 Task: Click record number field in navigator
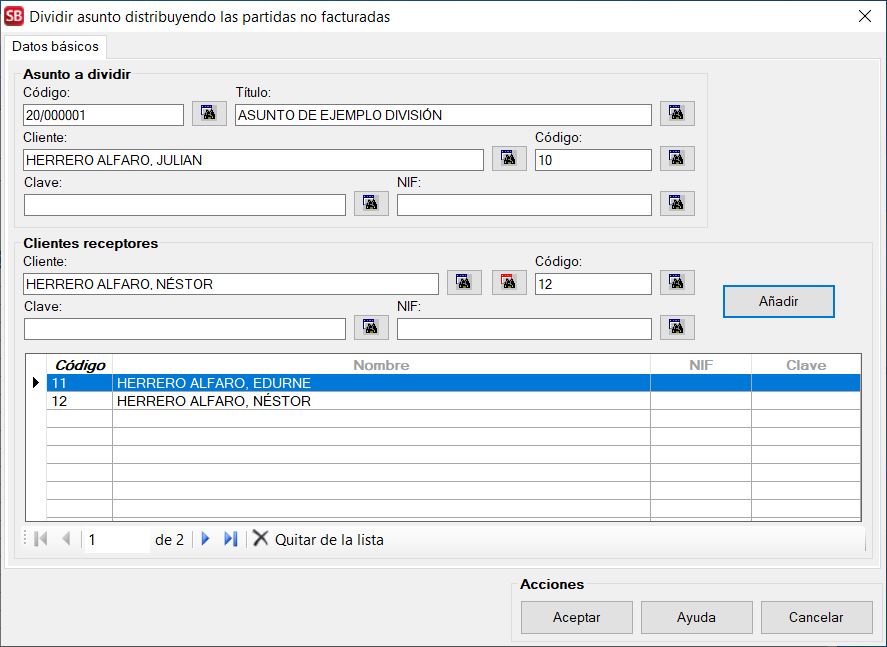[116, 540]
